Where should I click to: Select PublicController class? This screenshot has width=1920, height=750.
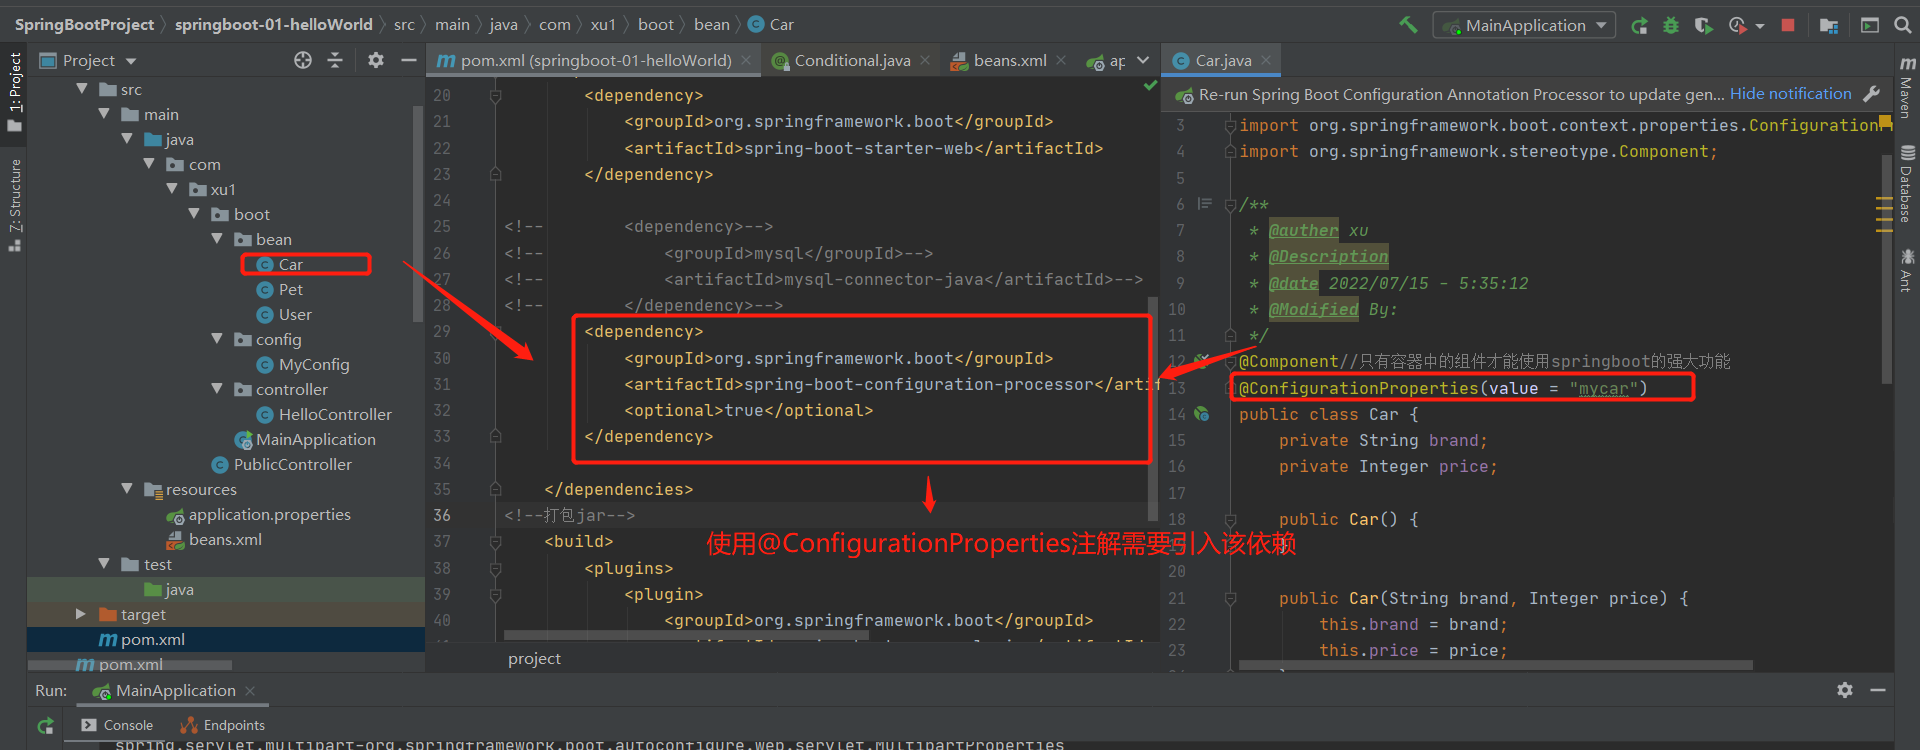(x=282, y=464)
